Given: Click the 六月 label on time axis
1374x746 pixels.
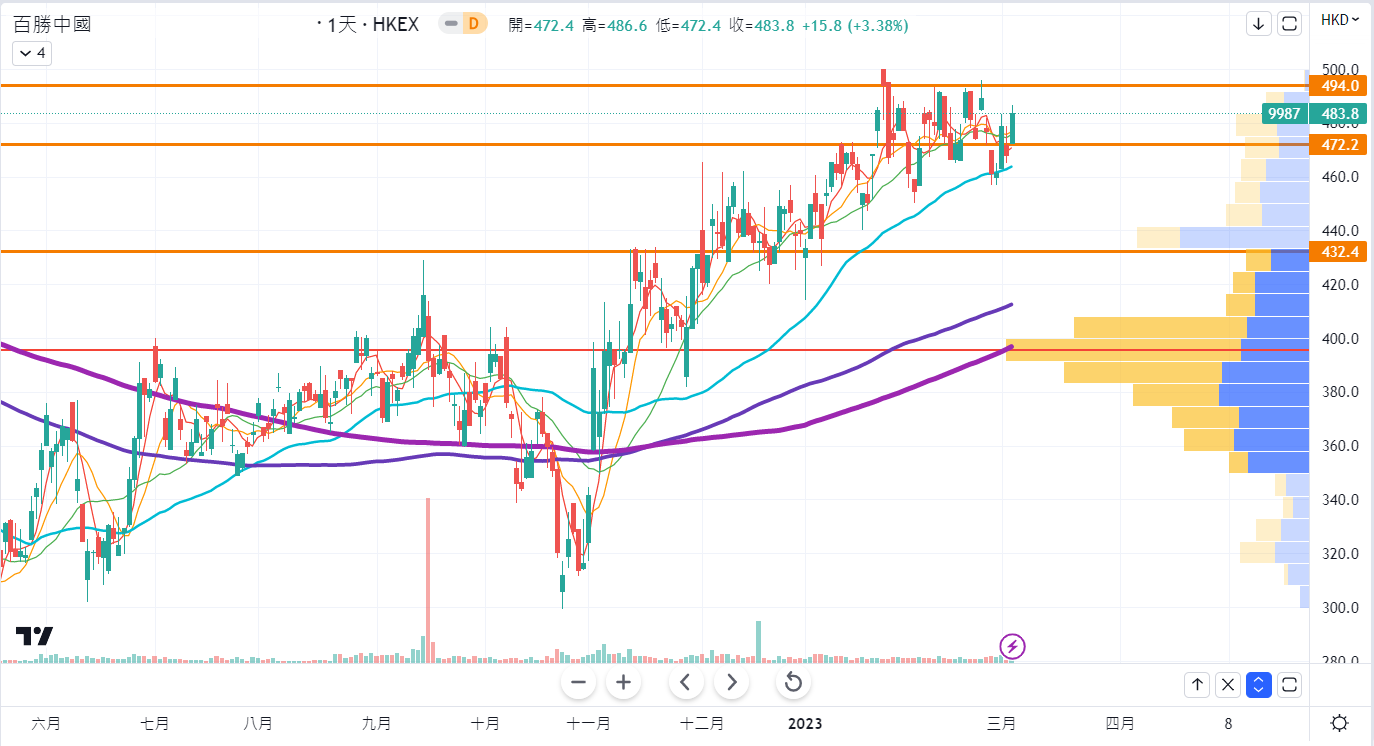Looking at the screenshot, I should coord(46,723).
